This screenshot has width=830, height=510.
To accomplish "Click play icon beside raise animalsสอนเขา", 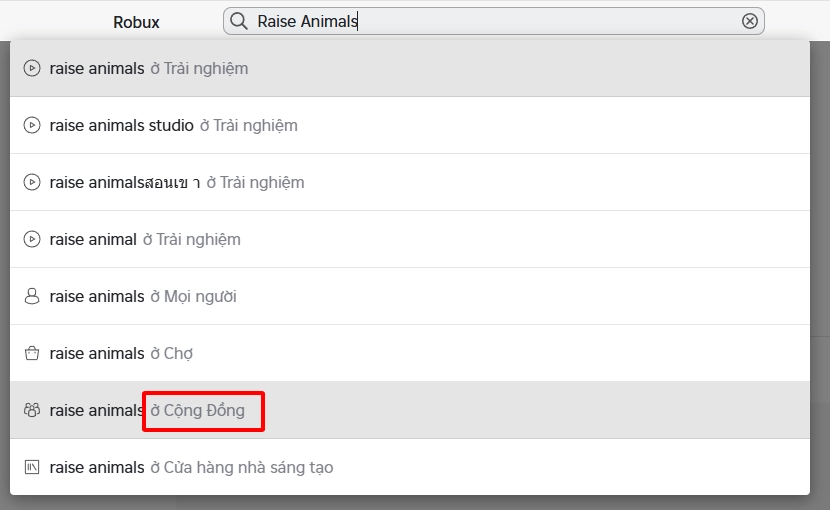I will pyautogui.click(x=32, y=183).
